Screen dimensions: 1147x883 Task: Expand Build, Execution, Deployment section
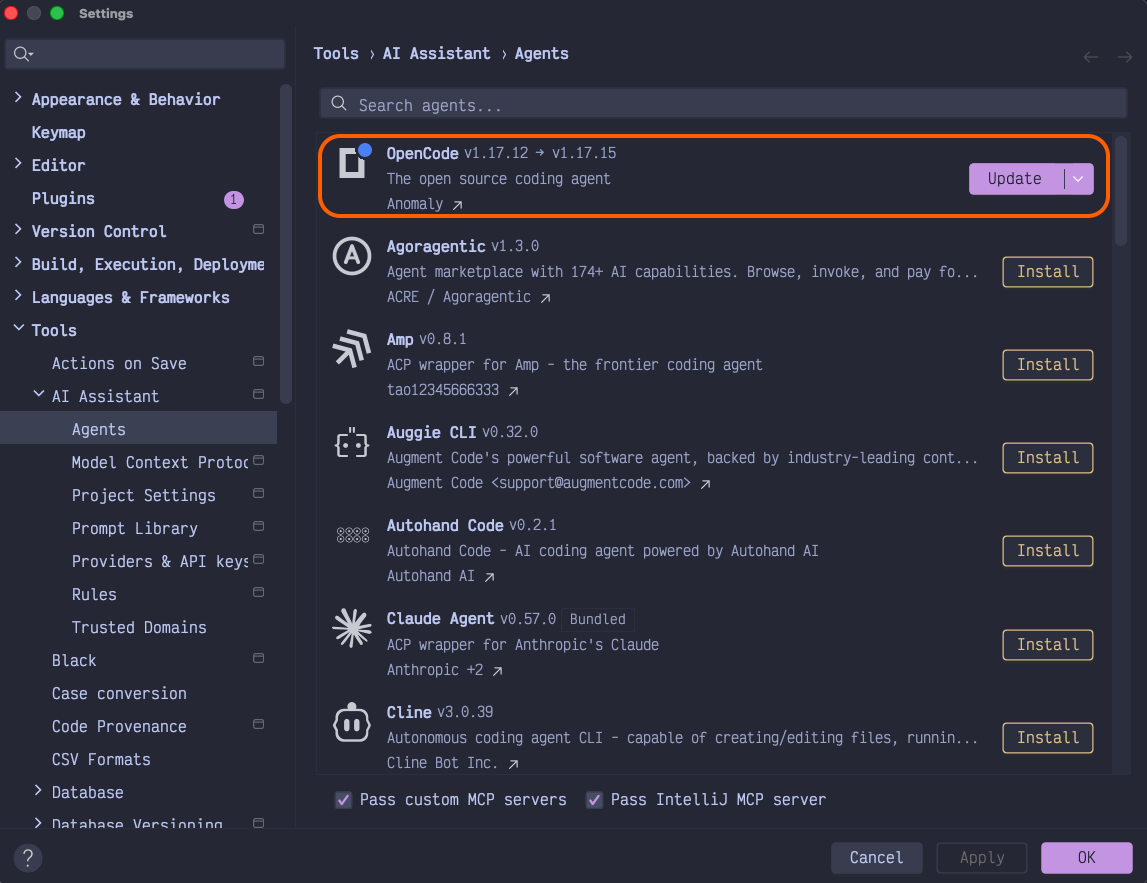18,263
